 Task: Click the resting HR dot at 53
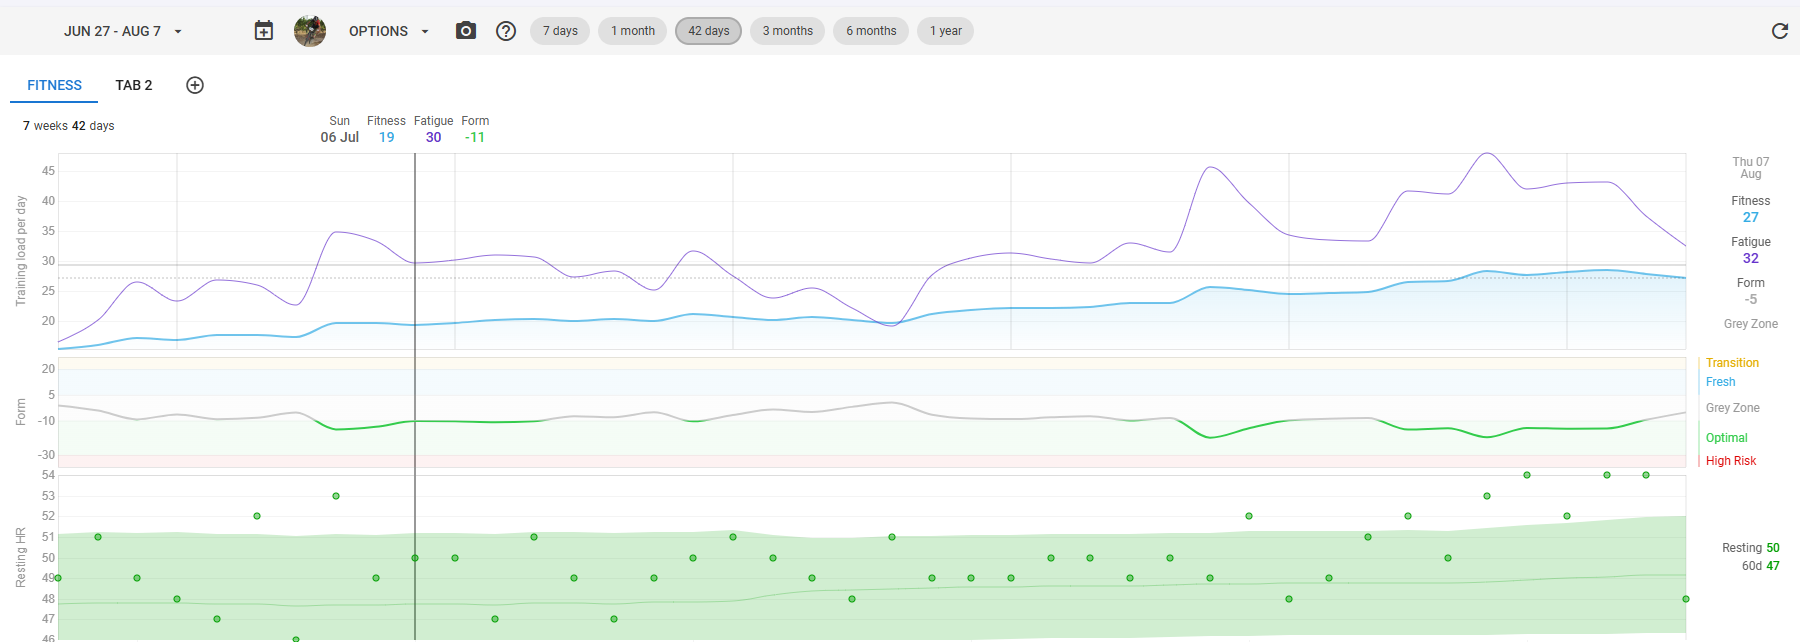(336, 496)
